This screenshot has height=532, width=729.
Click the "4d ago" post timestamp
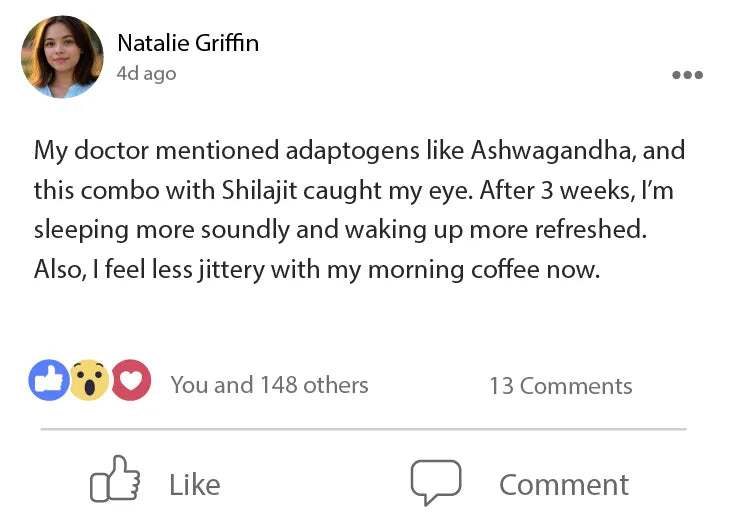(x=146, y=74)
